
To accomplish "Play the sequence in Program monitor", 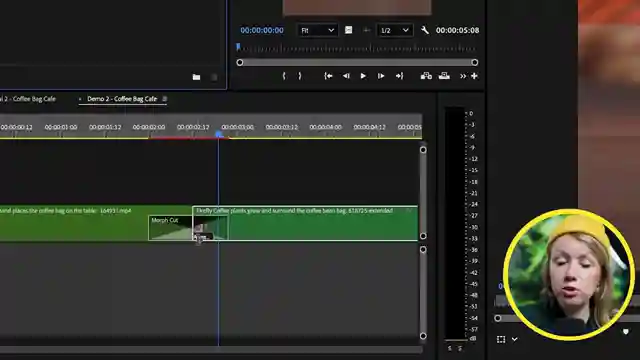I will point(363,76).
